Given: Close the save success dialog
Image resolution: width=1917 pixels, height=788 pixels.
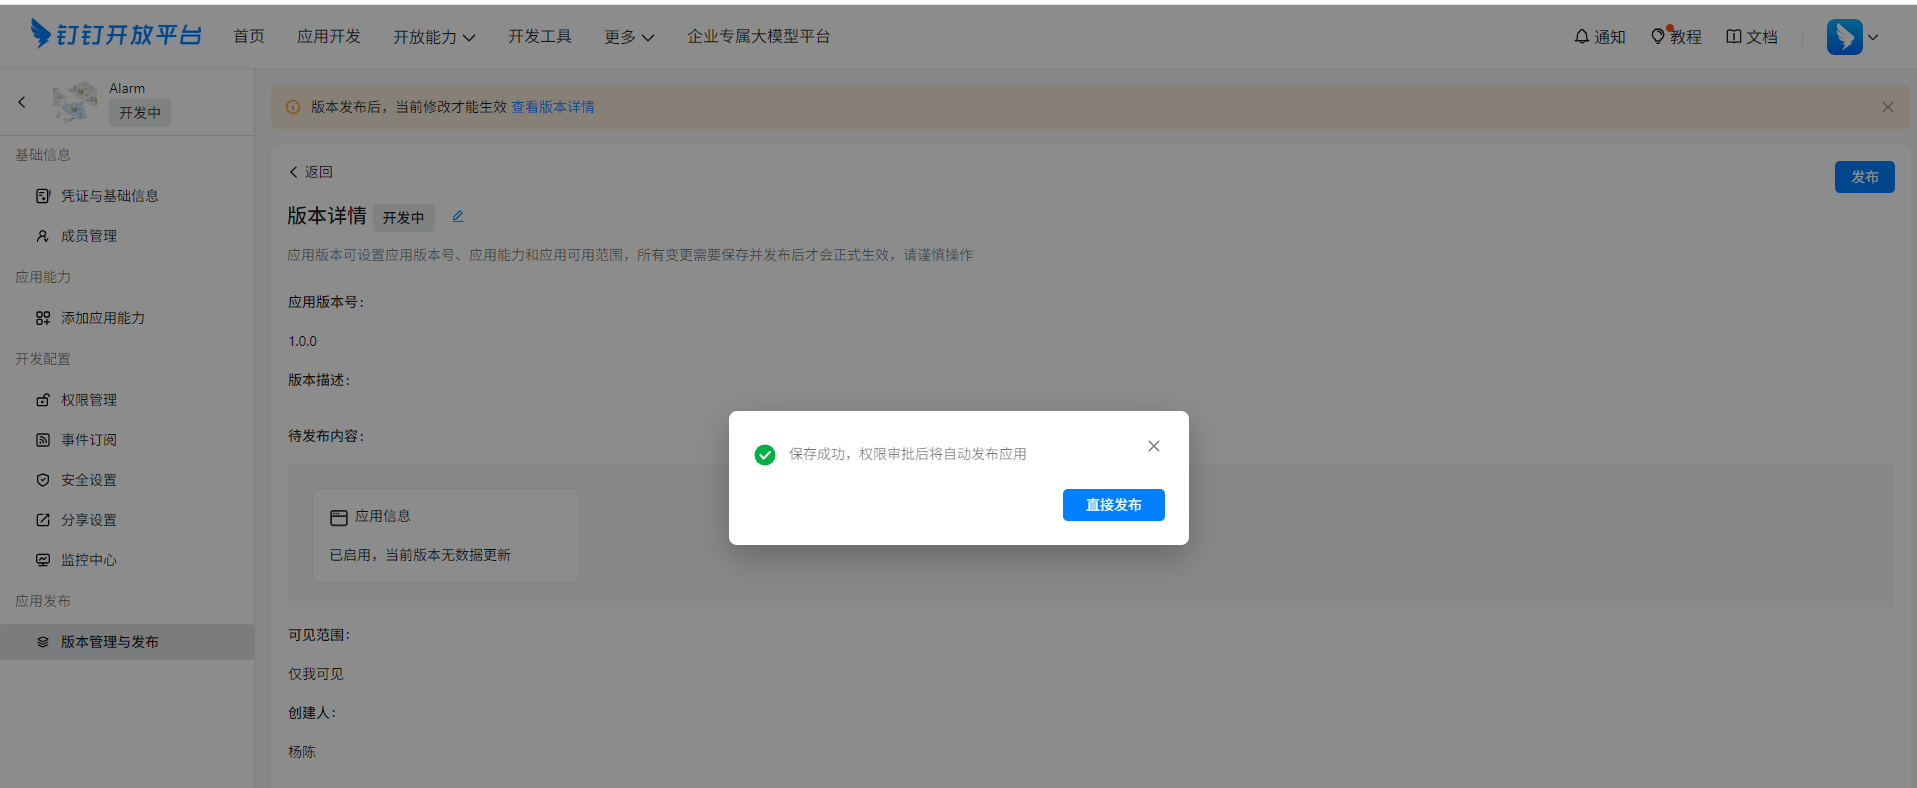Looking at the screenshot, I should pyautogui.click(x=1153, y=446).
